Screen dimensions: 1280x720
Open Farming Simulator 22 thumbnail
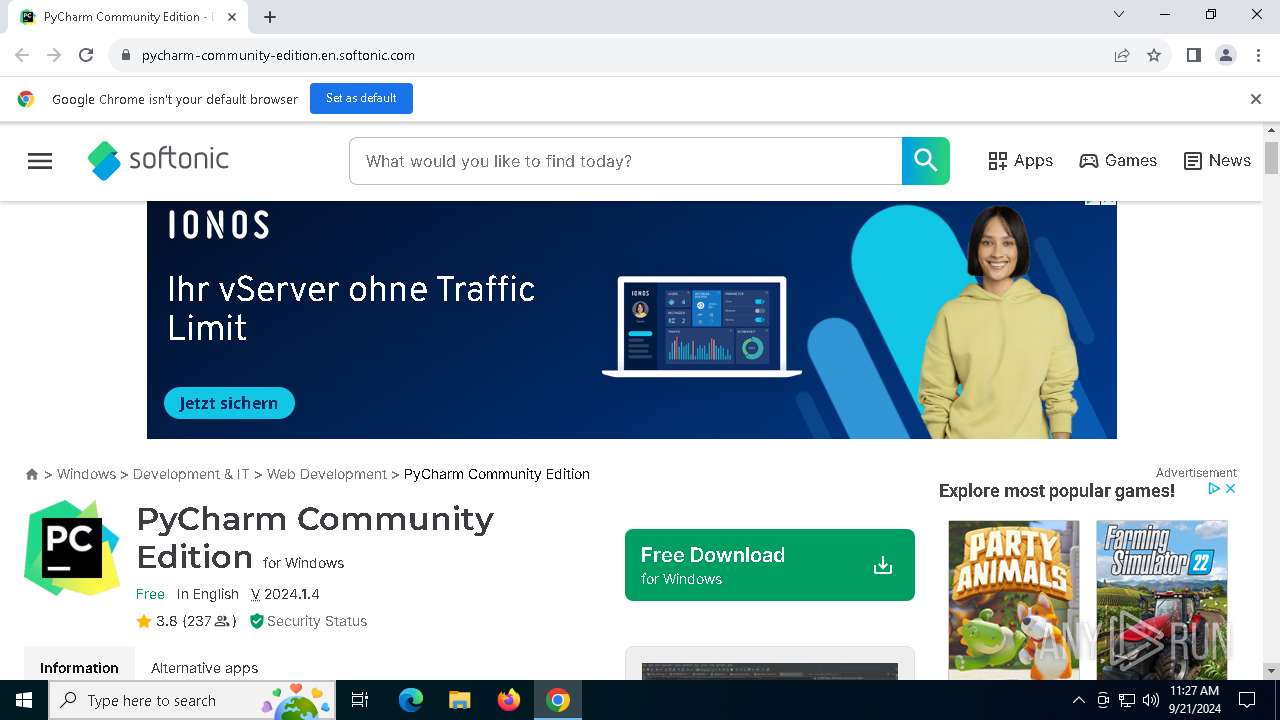pos(1162,599)
